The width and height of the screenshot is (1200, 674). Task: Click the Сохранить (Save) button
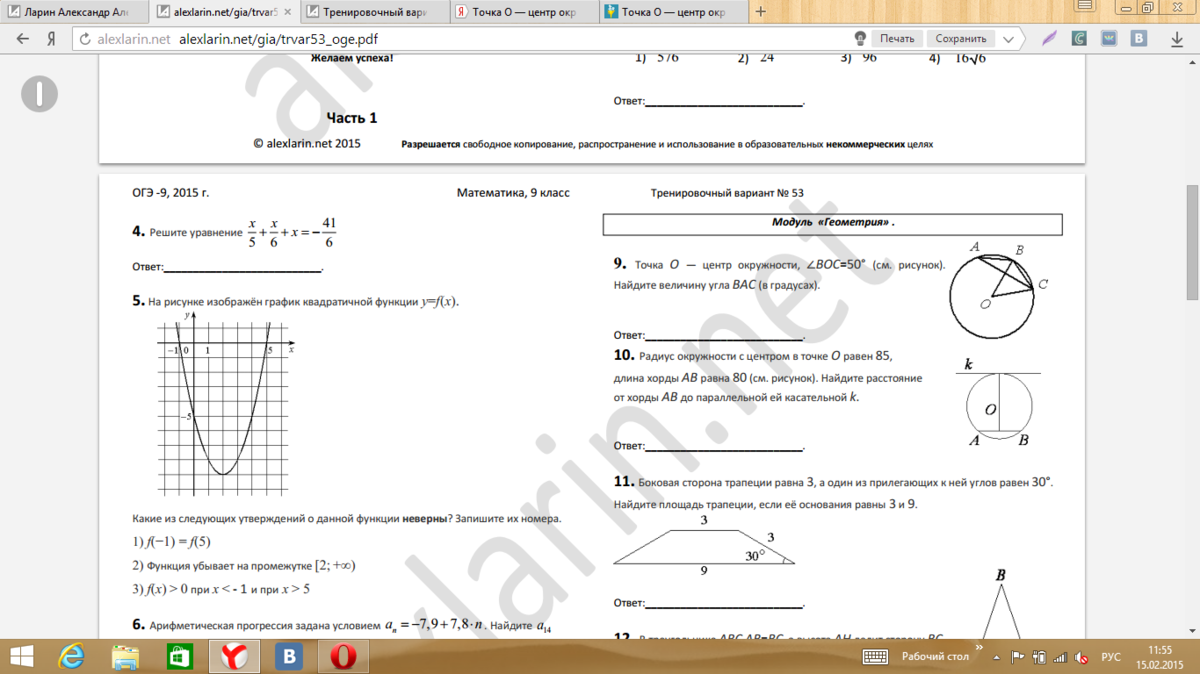[x=961, y=39]
